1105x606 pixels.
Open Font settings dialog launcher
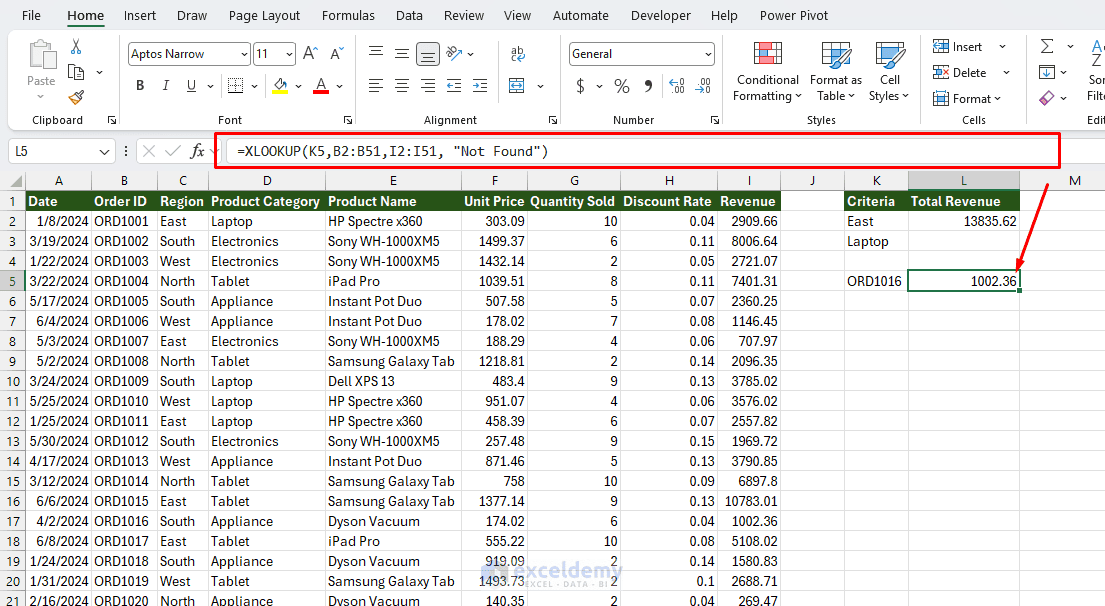(x=347, y=120)
